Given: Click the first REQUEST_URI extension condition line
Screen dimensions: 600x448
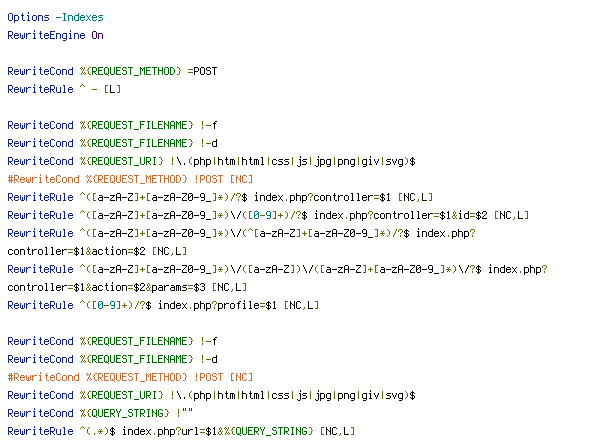Looking at the screenshot, I should pos(211,161).
